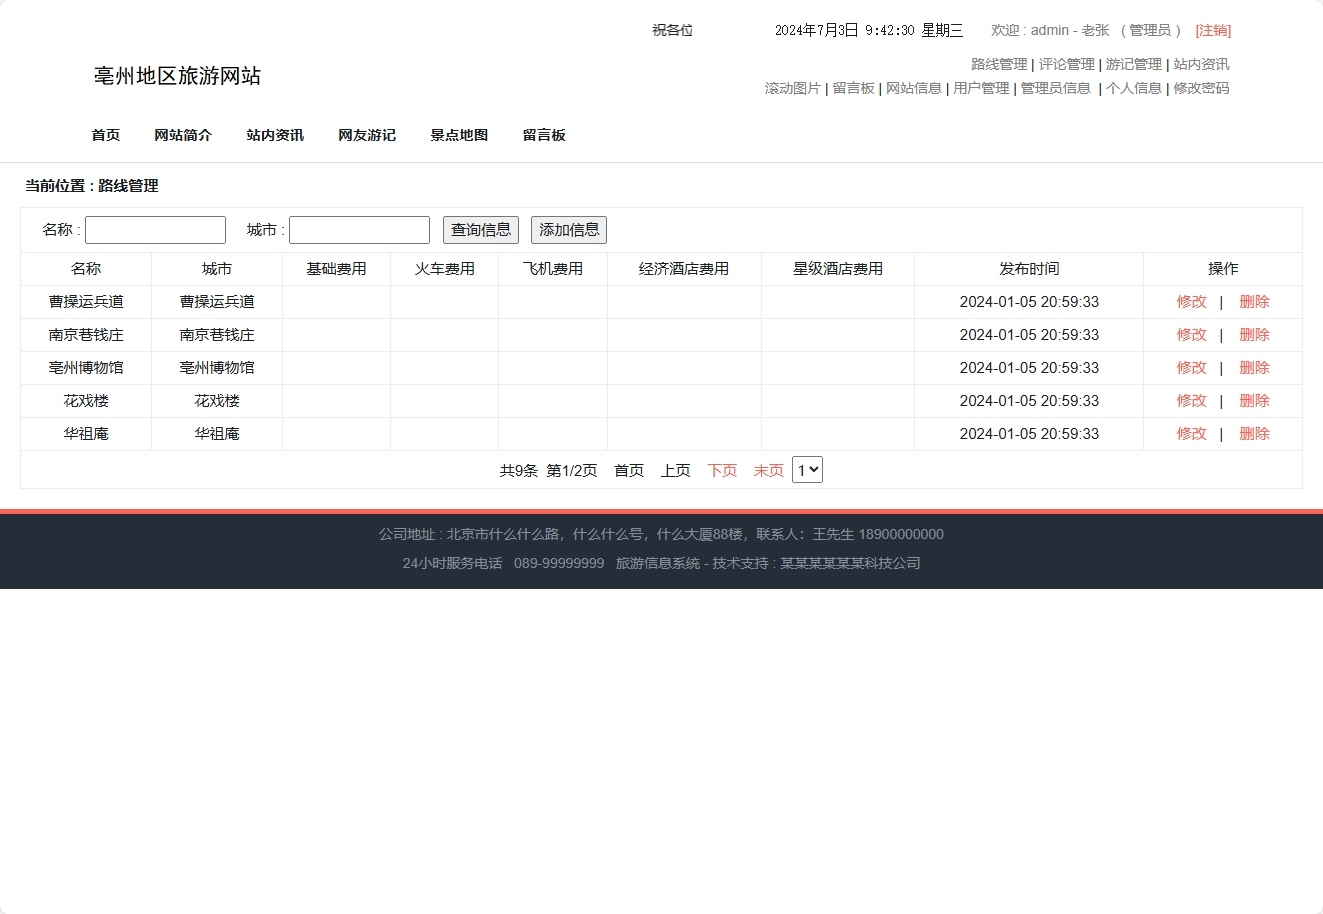The width and height of the screenshot is (1323, 914).
Task: Click 修改 for 南京巷钱庄 row
Action: (x=1192, y=335)
